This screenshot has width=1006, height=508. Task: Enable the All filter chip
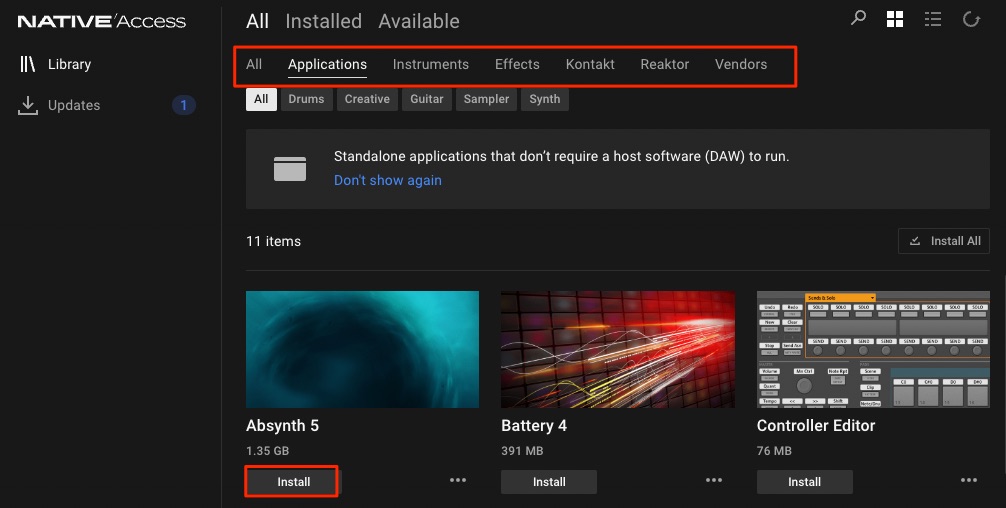point(261,99)
